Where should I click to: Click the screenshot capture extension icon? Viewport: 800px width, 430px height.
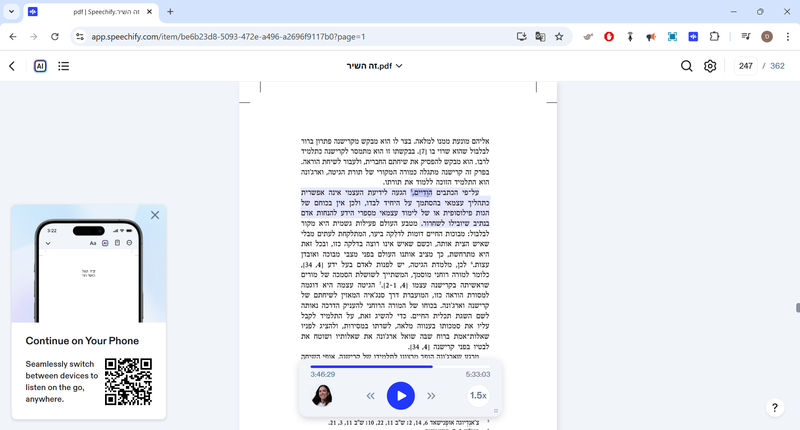click(x=672, y=37)
